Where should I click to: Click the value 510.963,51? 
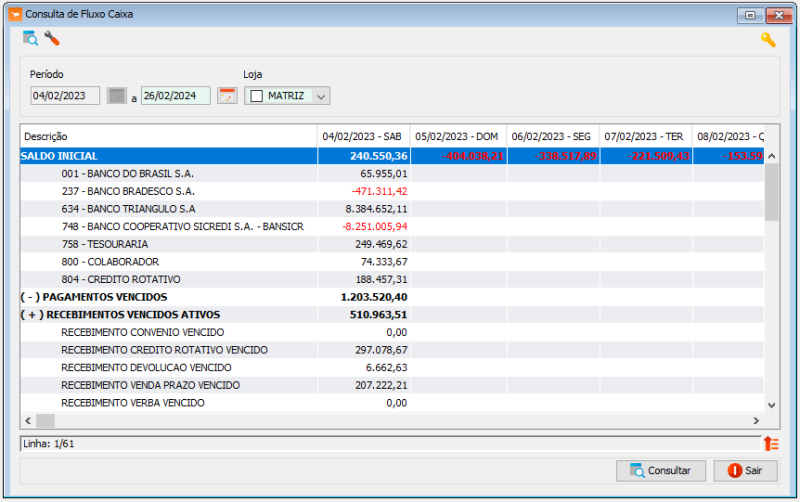point(379,314)
